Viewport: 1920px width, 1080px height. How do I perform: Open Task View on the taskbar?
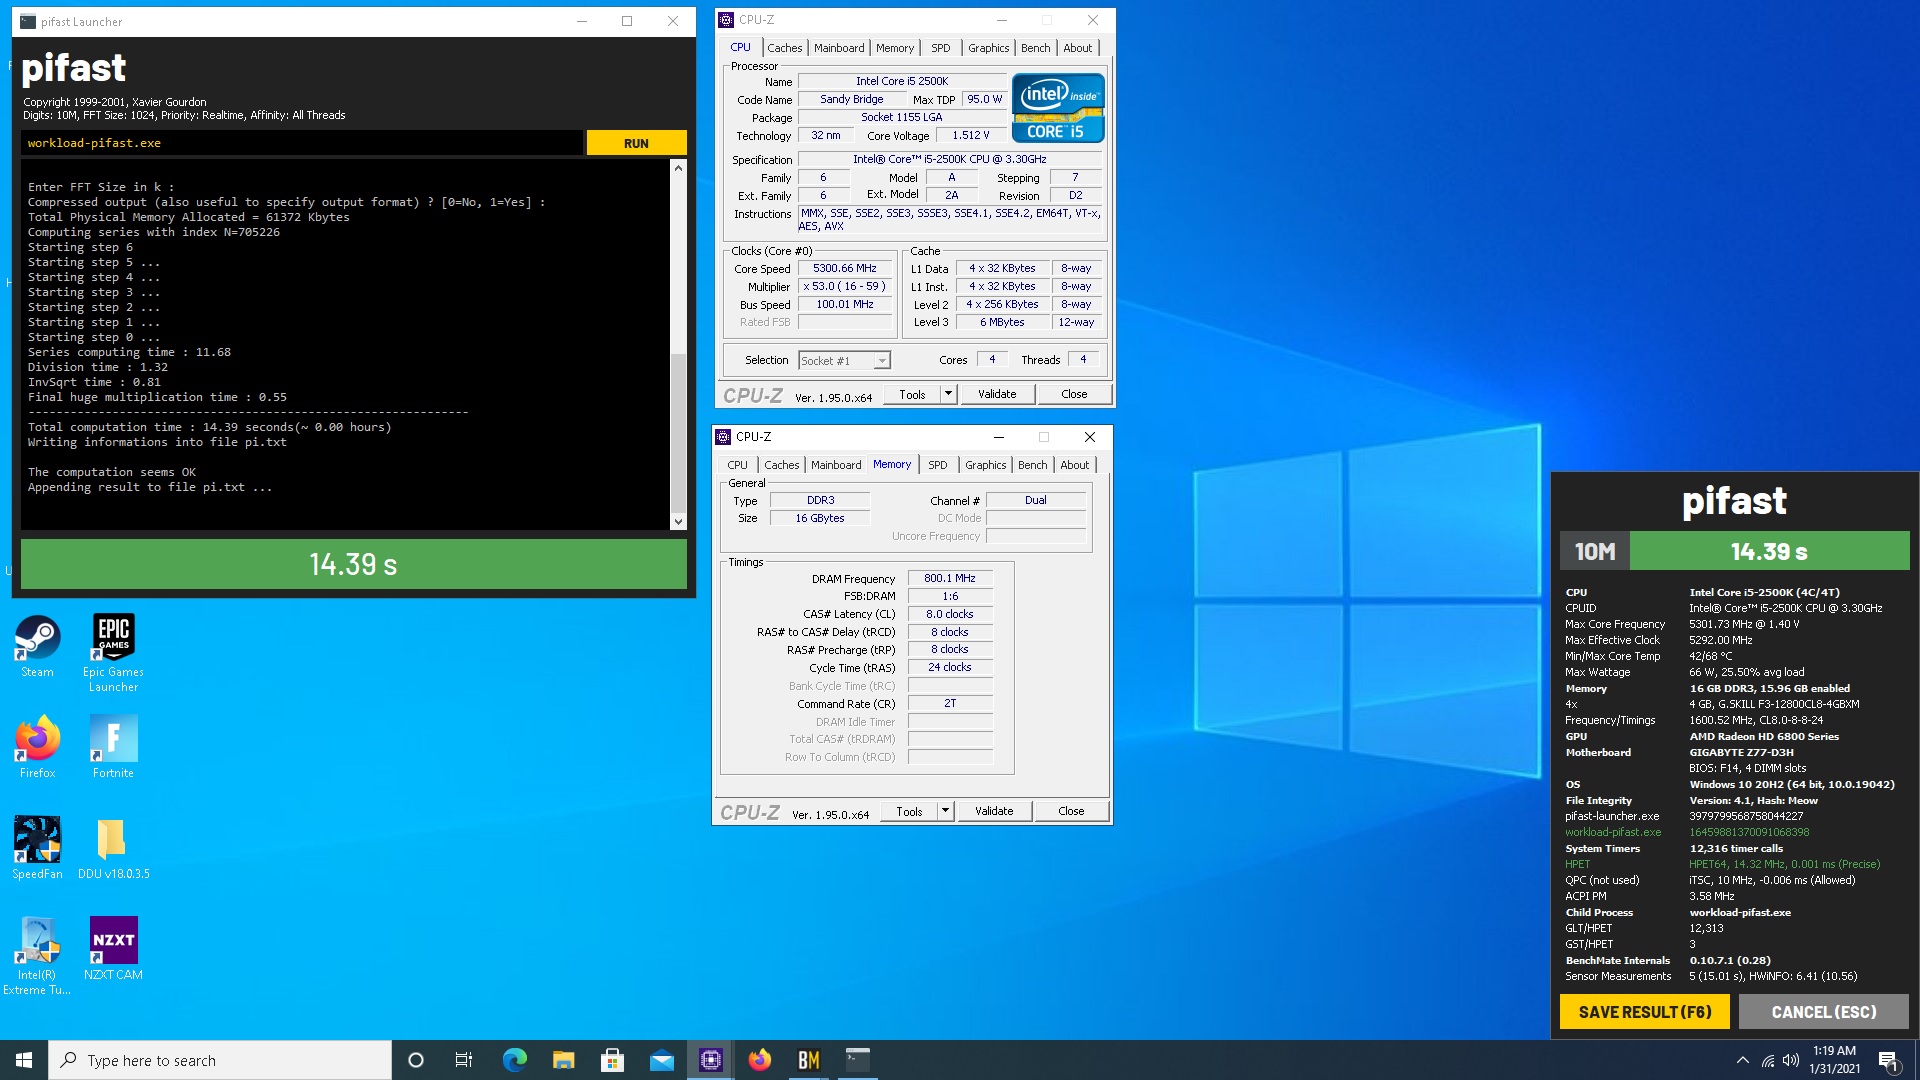(x=464, y=1060)
